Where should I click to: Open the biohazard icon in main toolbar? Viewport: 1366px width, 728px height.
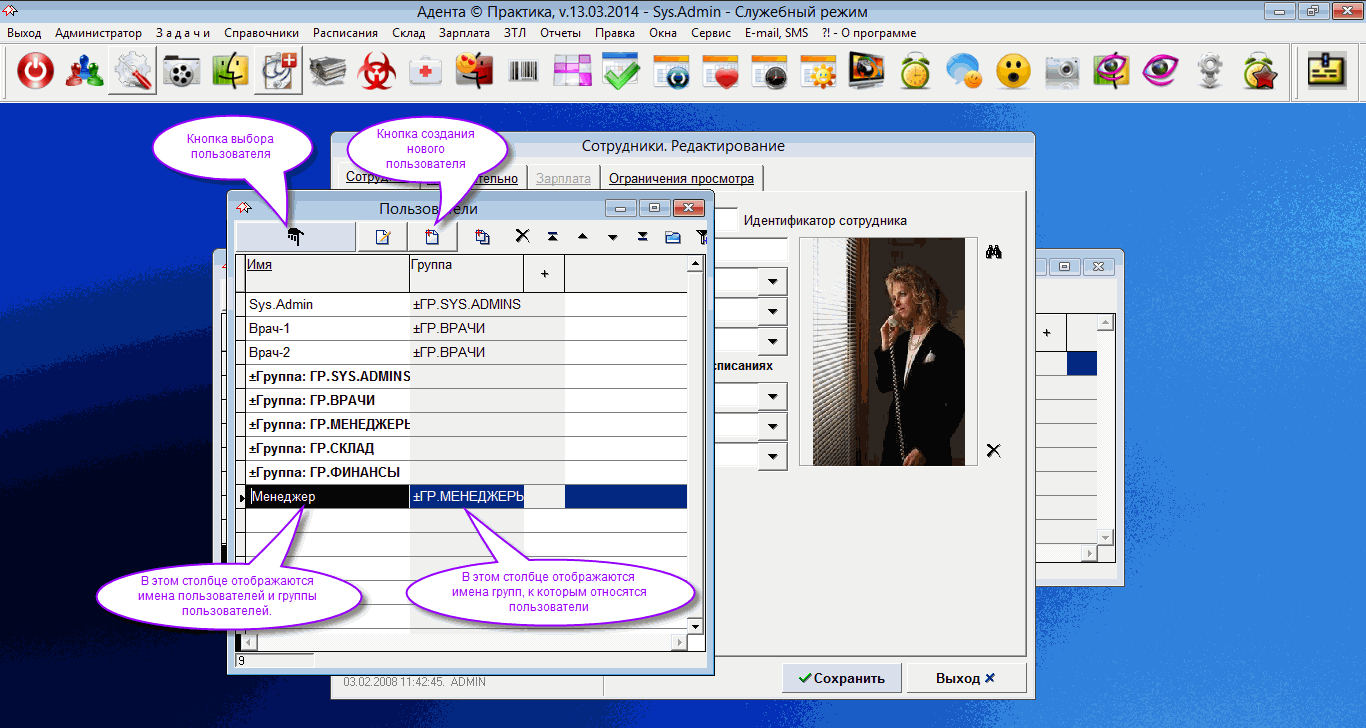378,72
